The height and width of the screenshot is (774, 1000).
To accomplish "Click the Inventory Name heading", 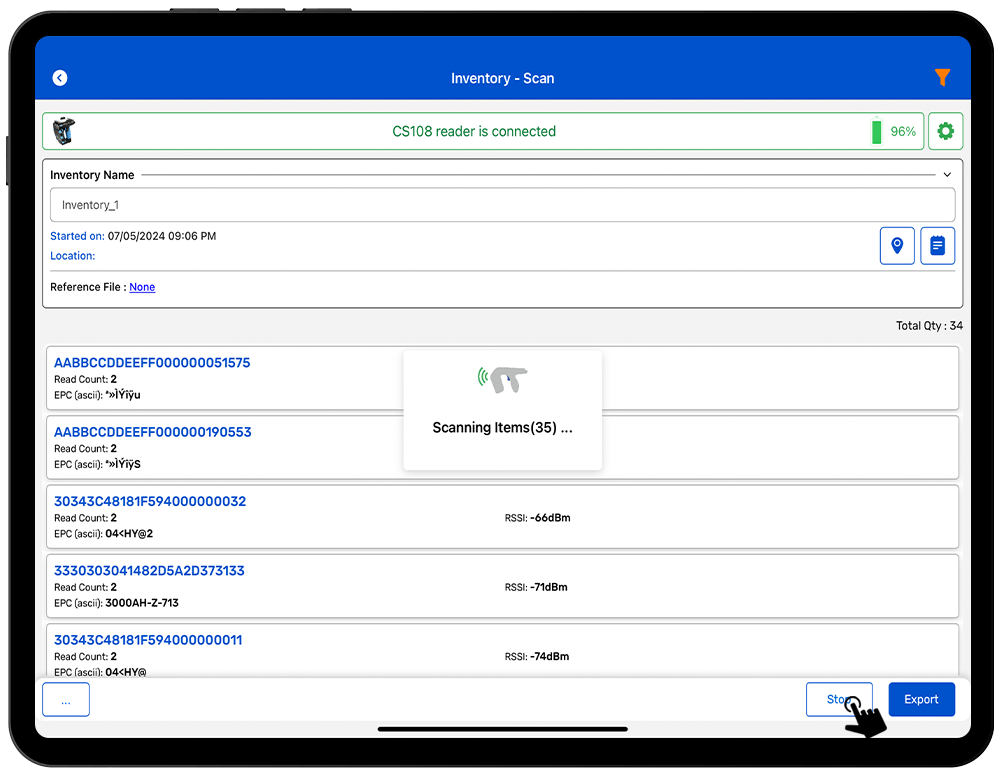I will [92, 175].
